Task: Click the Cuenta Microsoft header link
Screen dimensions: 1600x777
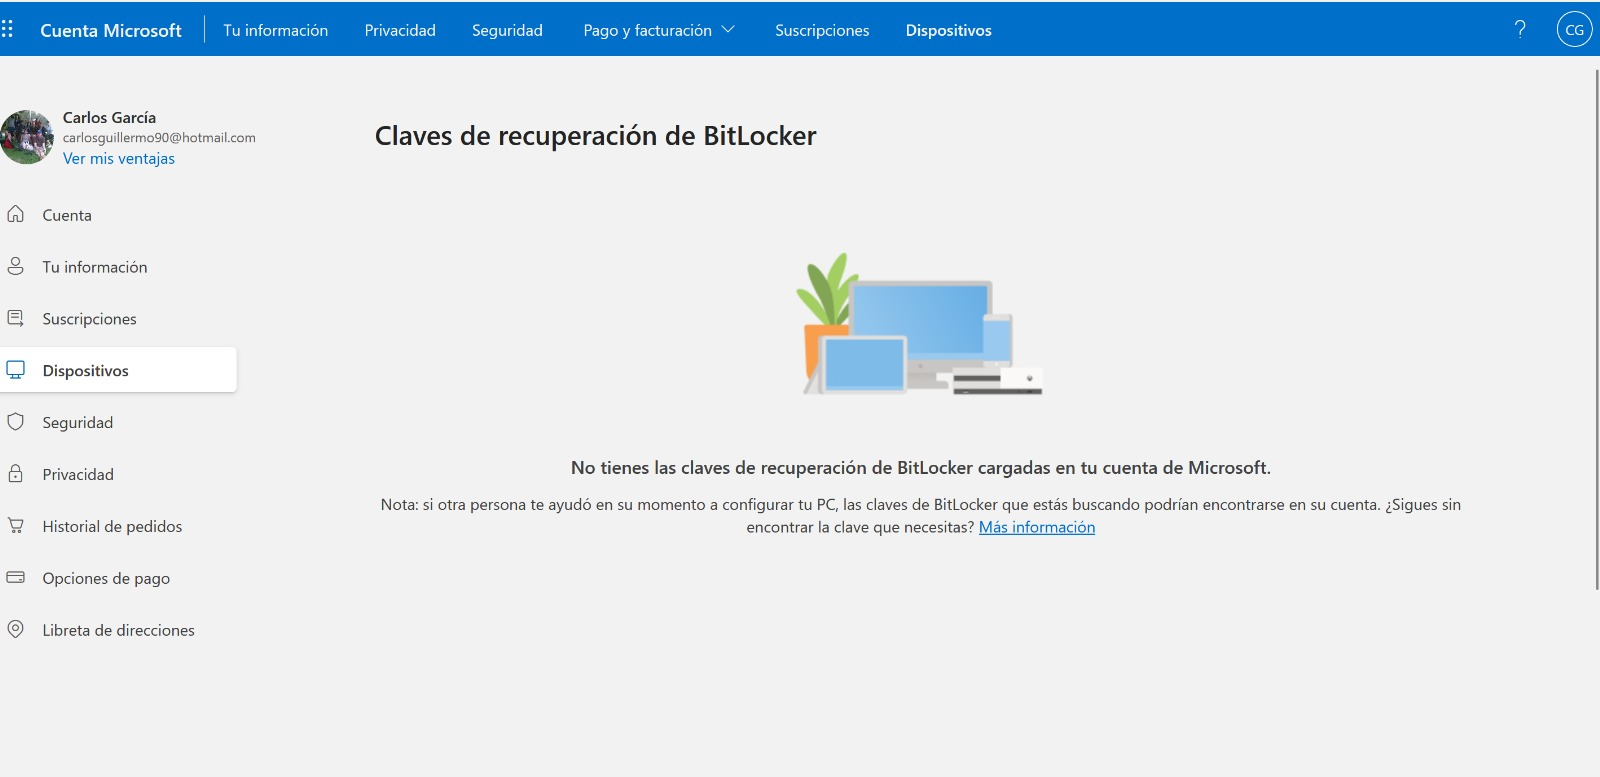Action: [111, 30]
